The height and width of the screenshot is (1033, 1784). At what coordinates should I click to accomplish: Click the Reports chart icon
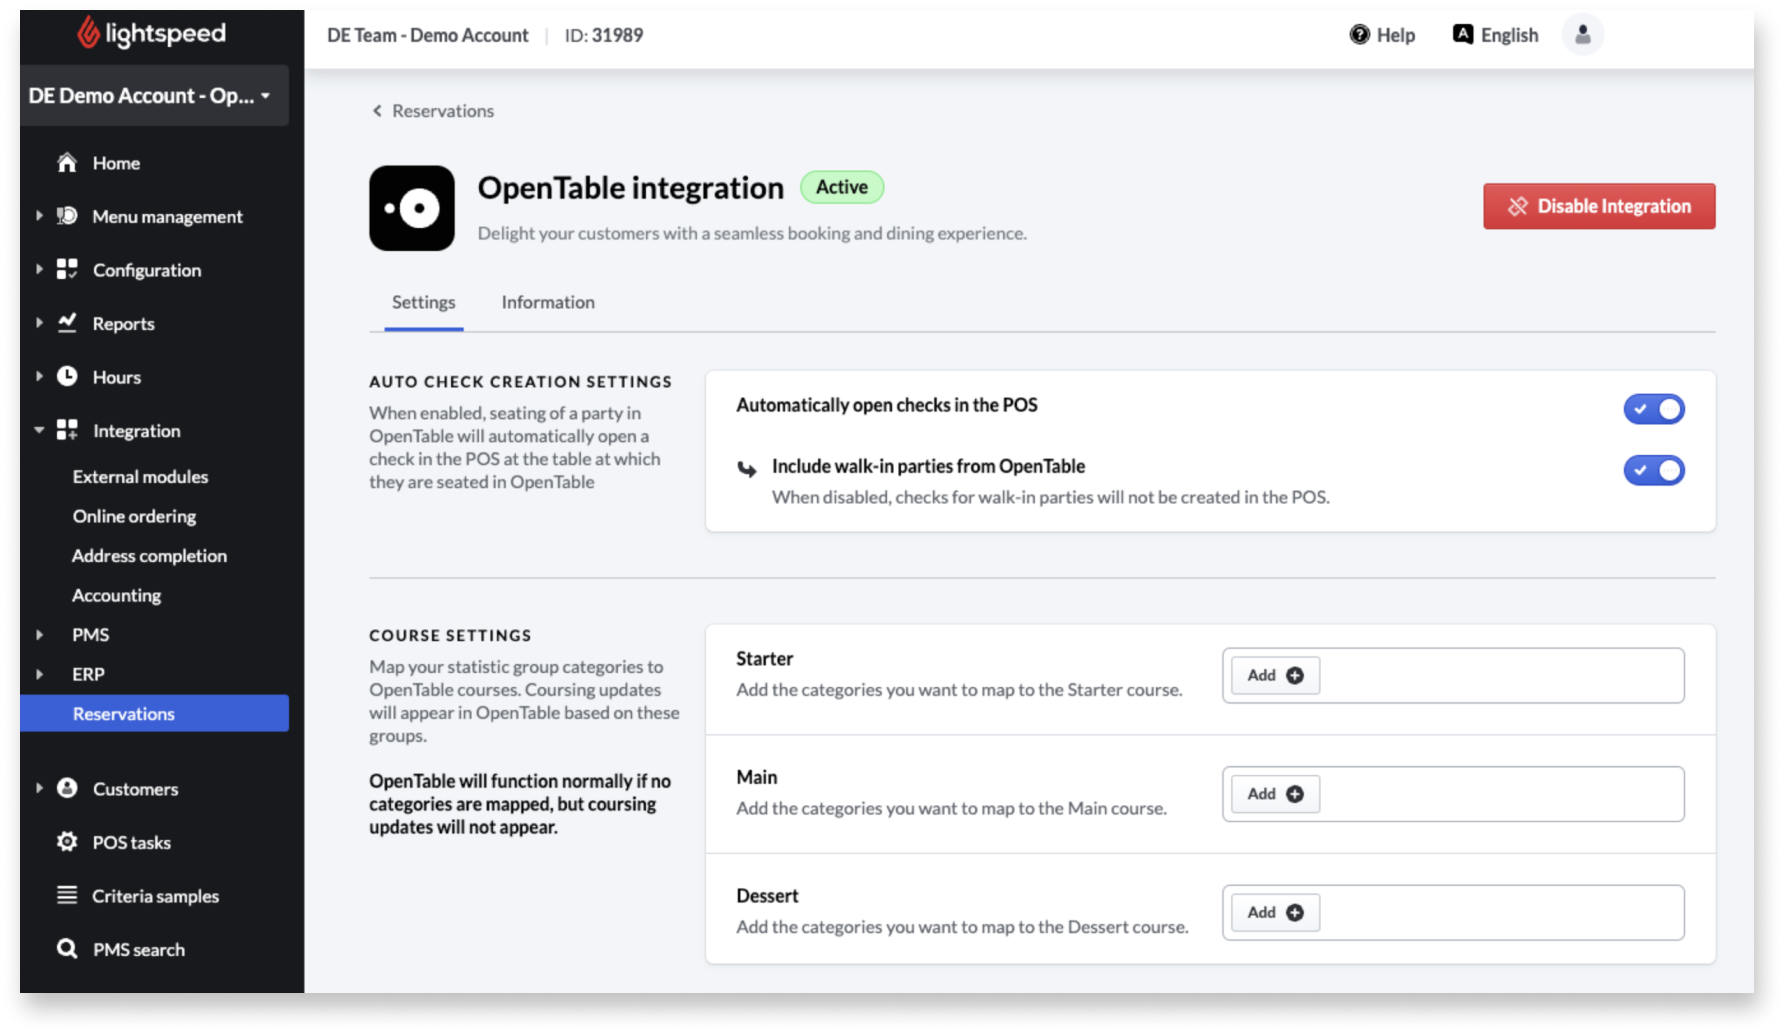pos(67,322)
